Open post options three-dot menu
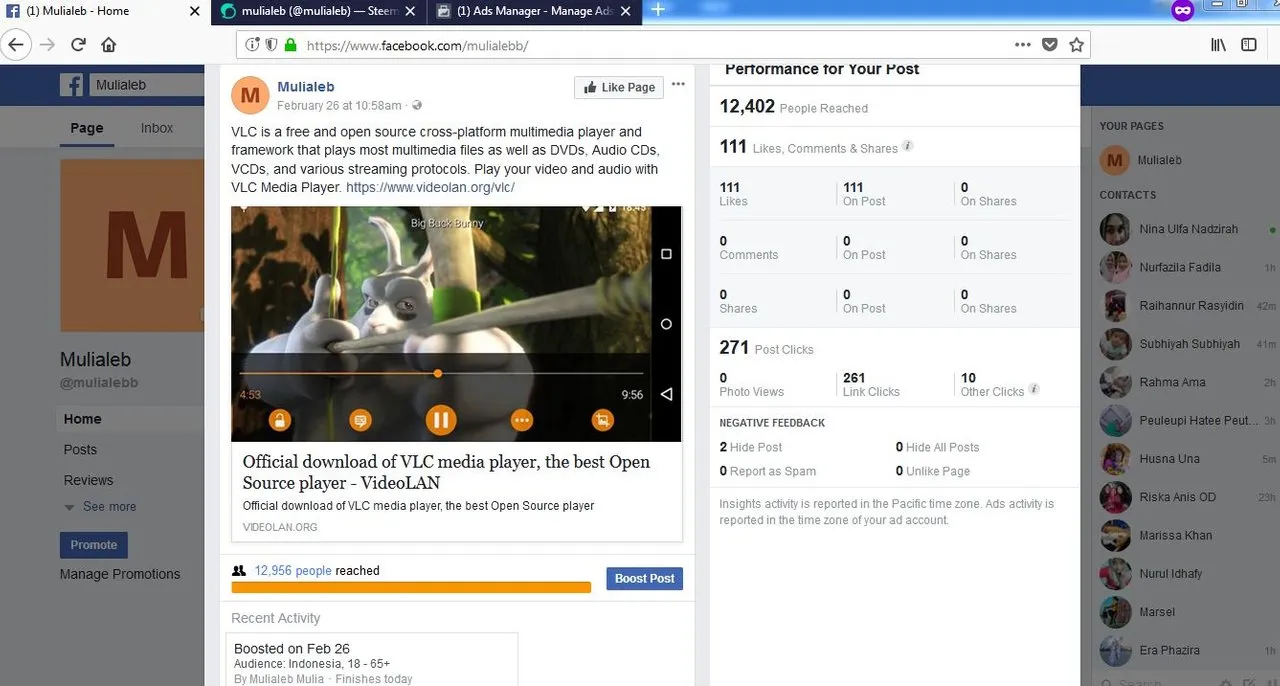The image size is (1280, 686). pos(679,84)
